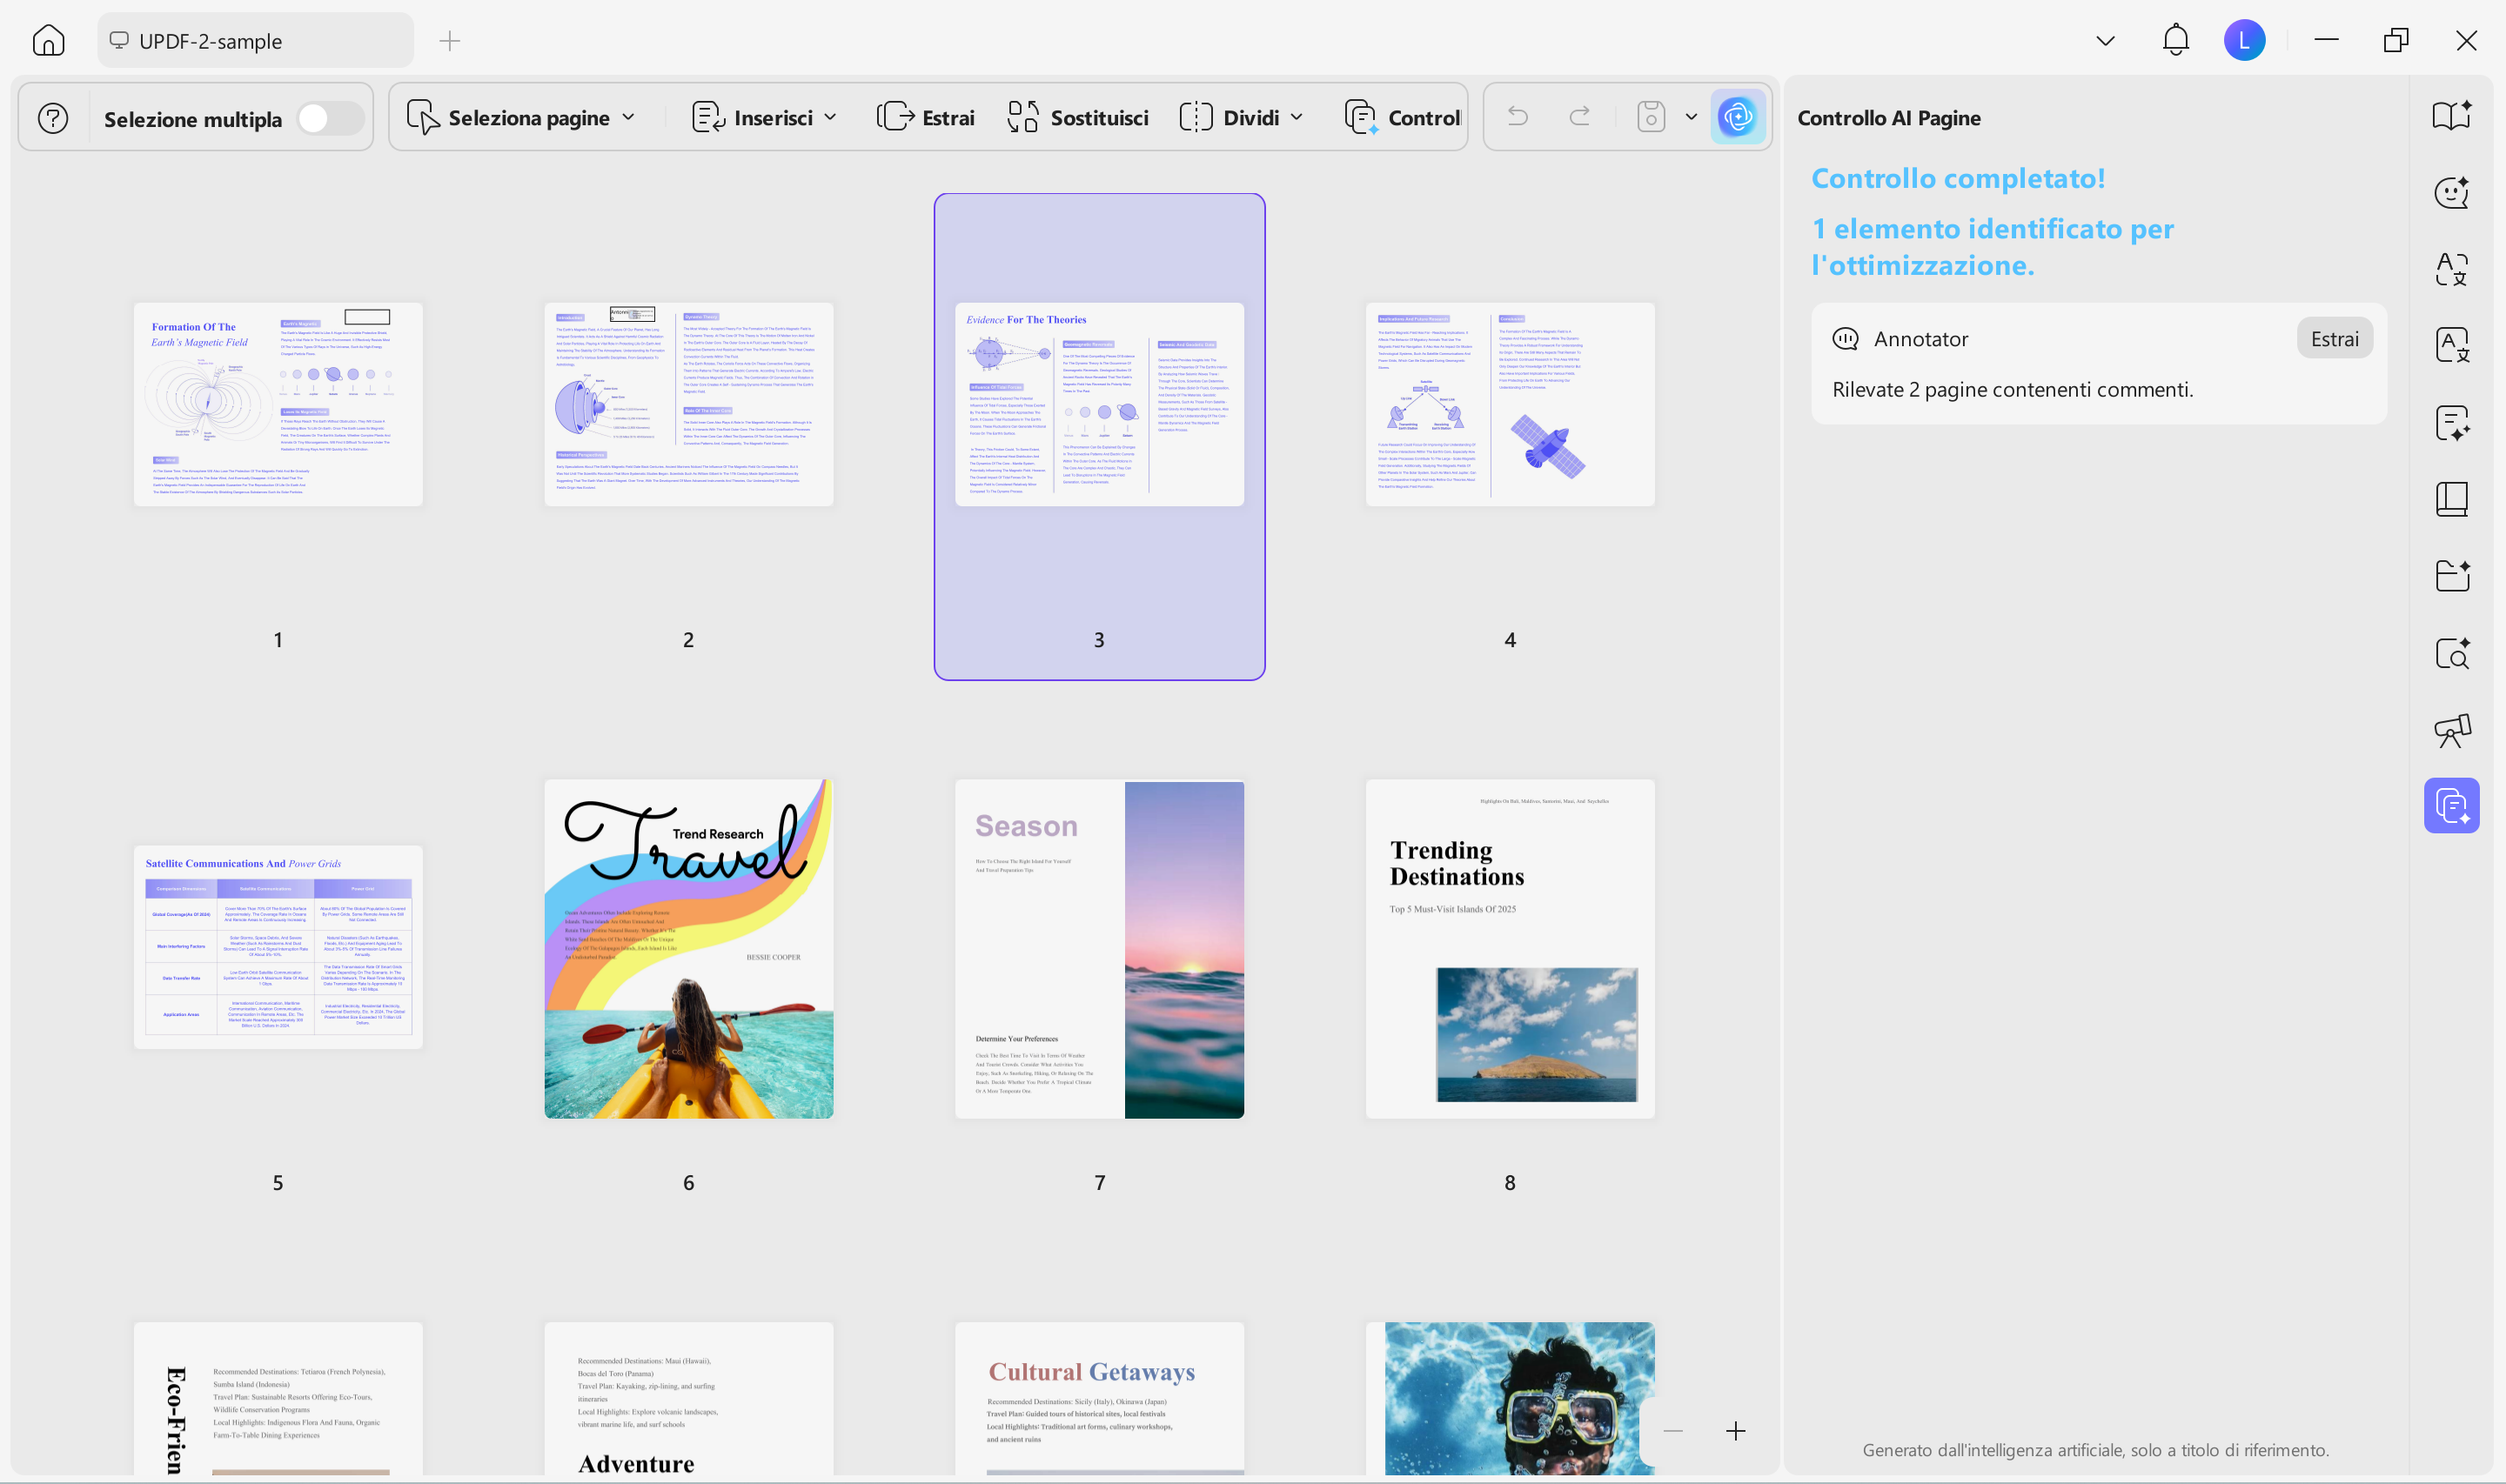Screen dimensions: 2506x1484
Task: Switch to the UPDF-2-sample tab
Action: click(255, 41)
